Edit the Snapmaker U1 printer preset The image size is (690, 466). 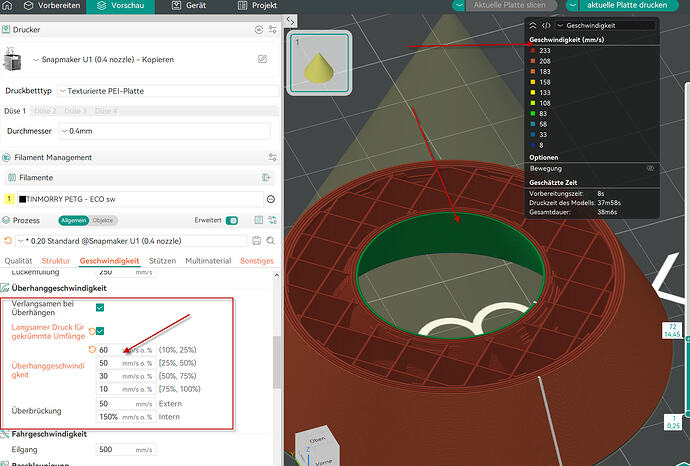(262, 59)
